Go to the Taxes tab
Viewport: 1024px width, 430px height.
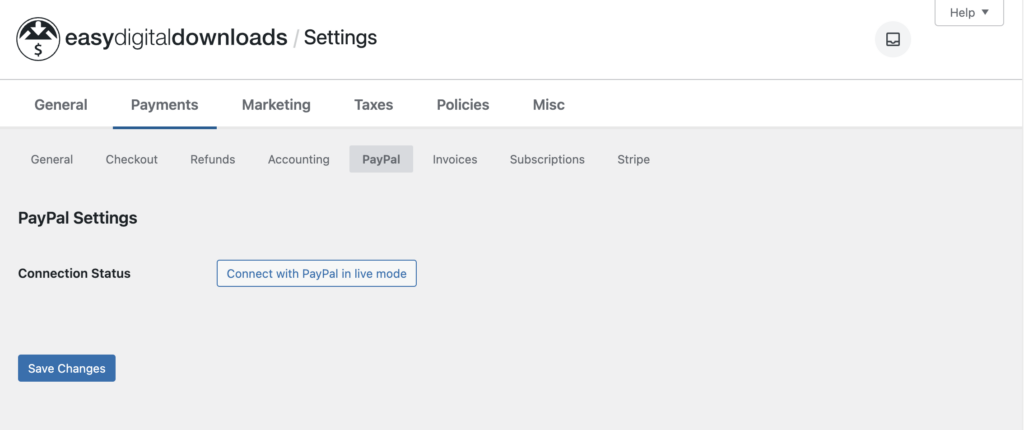point(374,105)
